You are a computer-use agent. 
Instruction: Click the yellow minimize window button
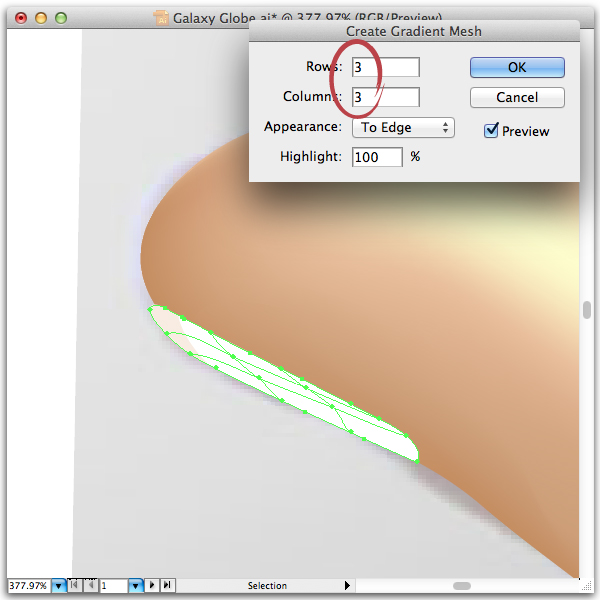point(41,18)
